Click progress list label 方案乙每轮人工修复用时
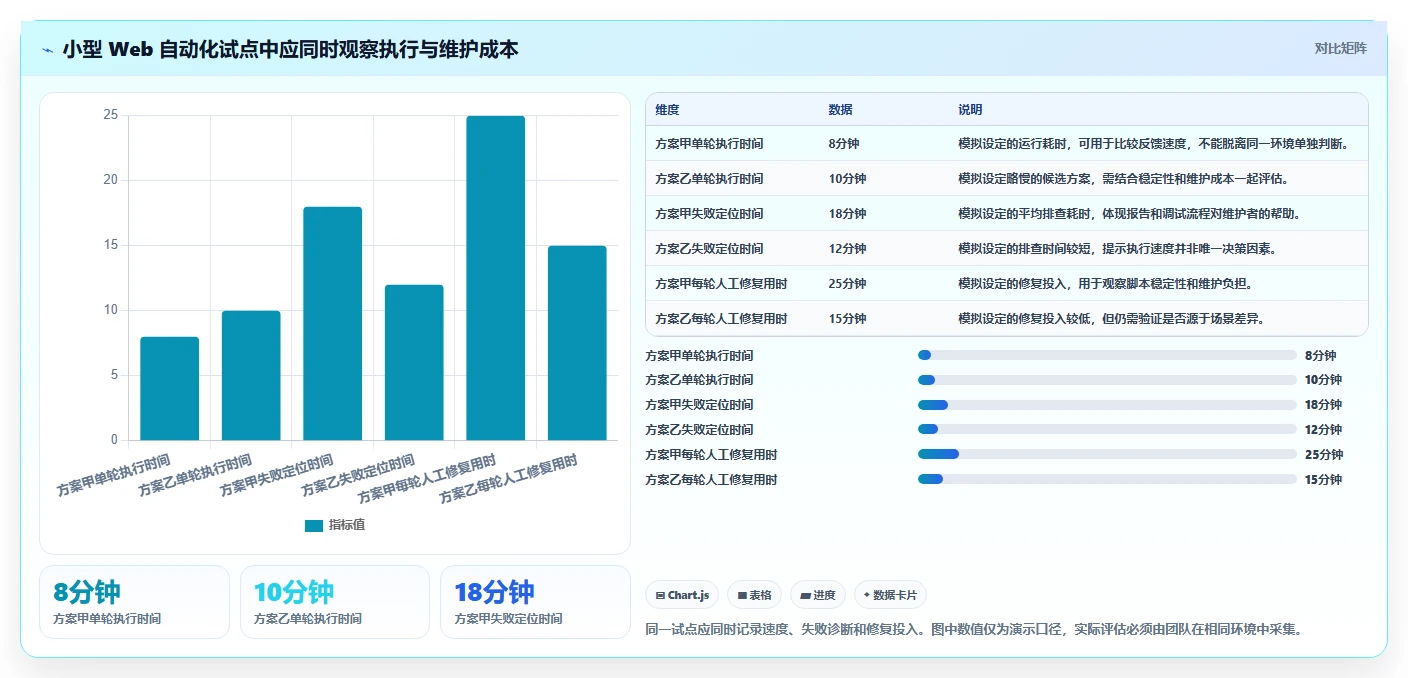 (x=711, y=480)
